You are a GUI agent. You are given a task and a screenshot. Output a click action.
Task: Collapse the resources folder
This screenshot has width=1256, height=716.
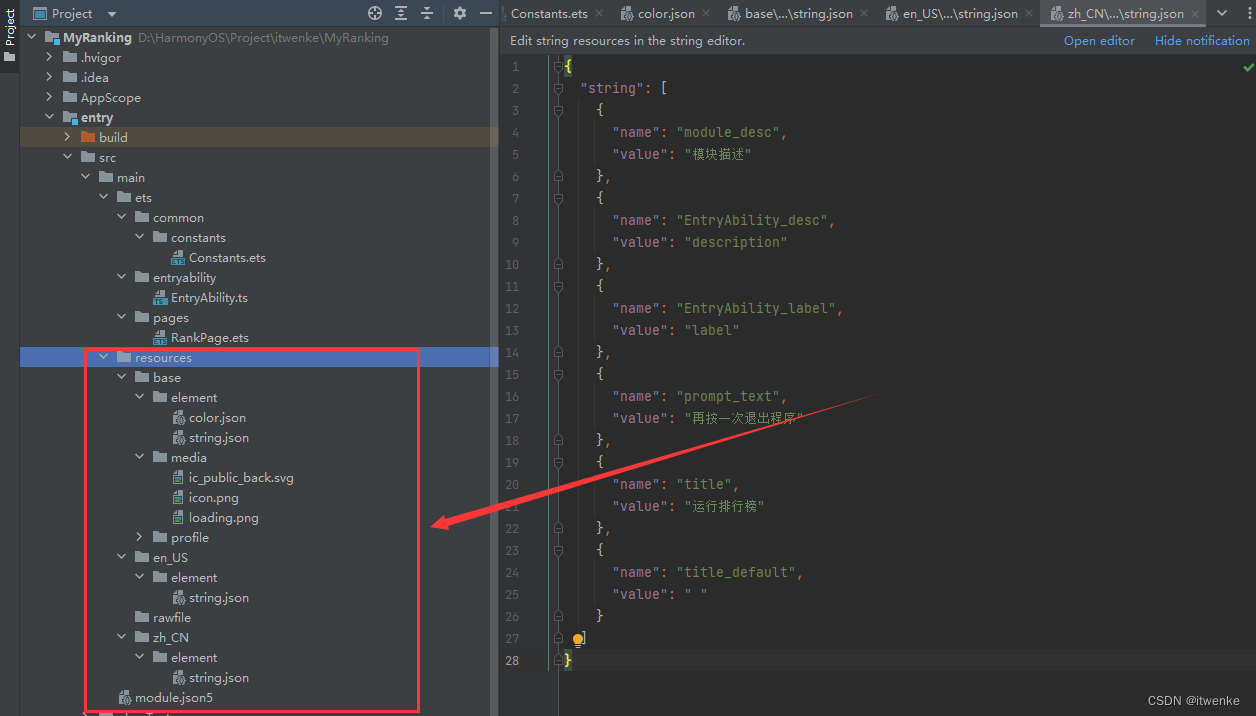104,358
